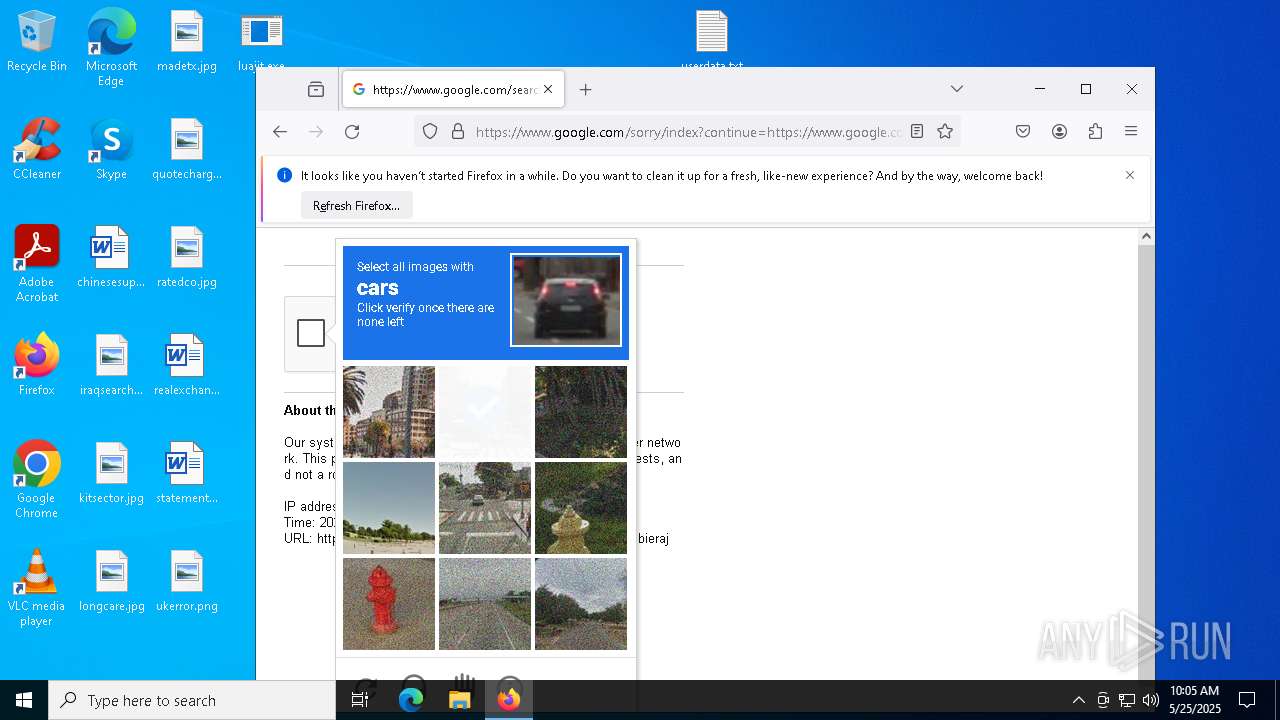Select statement Word document on desktop
The height and width of the screenshot is (720, 1280).
tap(187, 473)
